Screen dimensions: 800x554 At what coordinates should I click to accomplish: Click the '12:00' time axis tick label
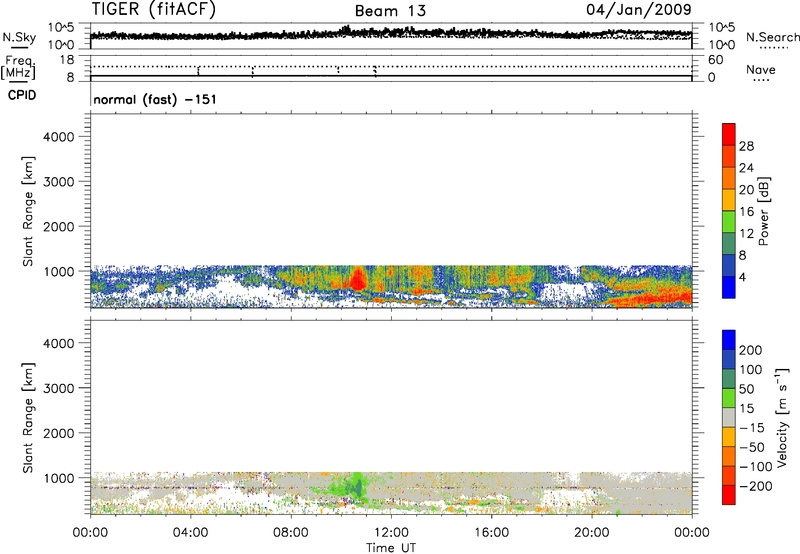tap(391, 533)
